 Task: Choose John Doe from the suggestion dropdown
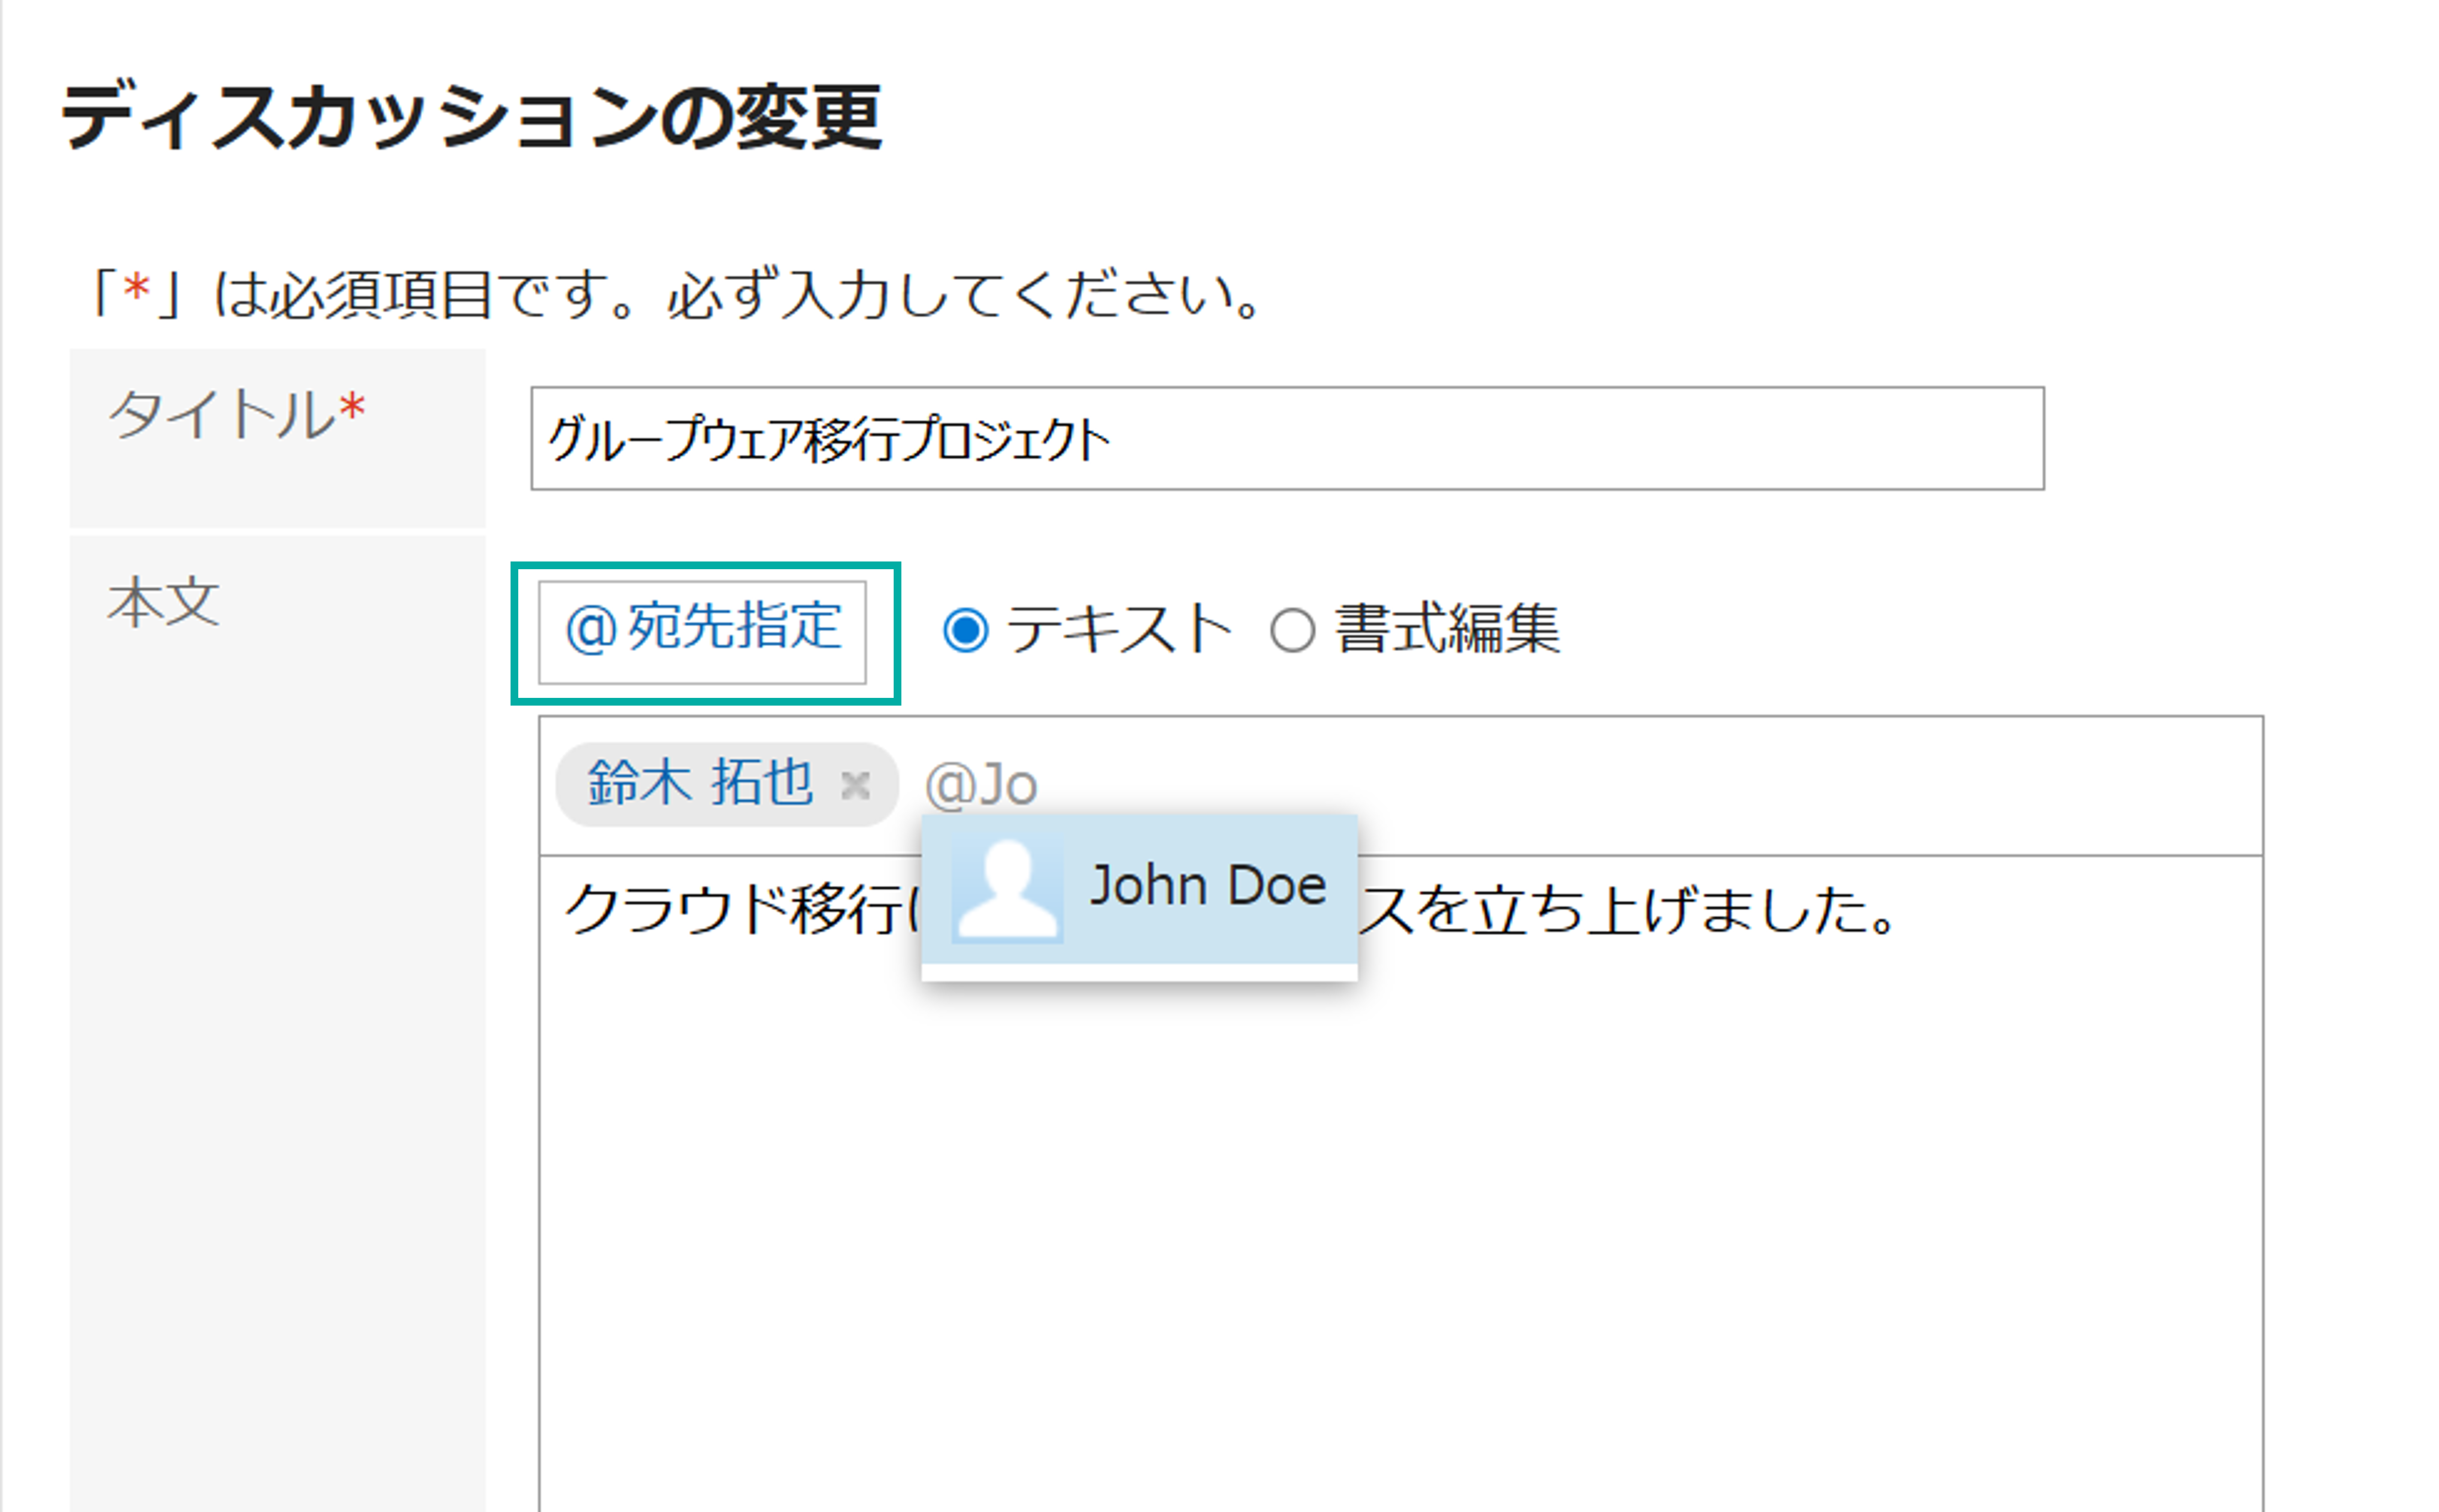[x=1139, y=889]
